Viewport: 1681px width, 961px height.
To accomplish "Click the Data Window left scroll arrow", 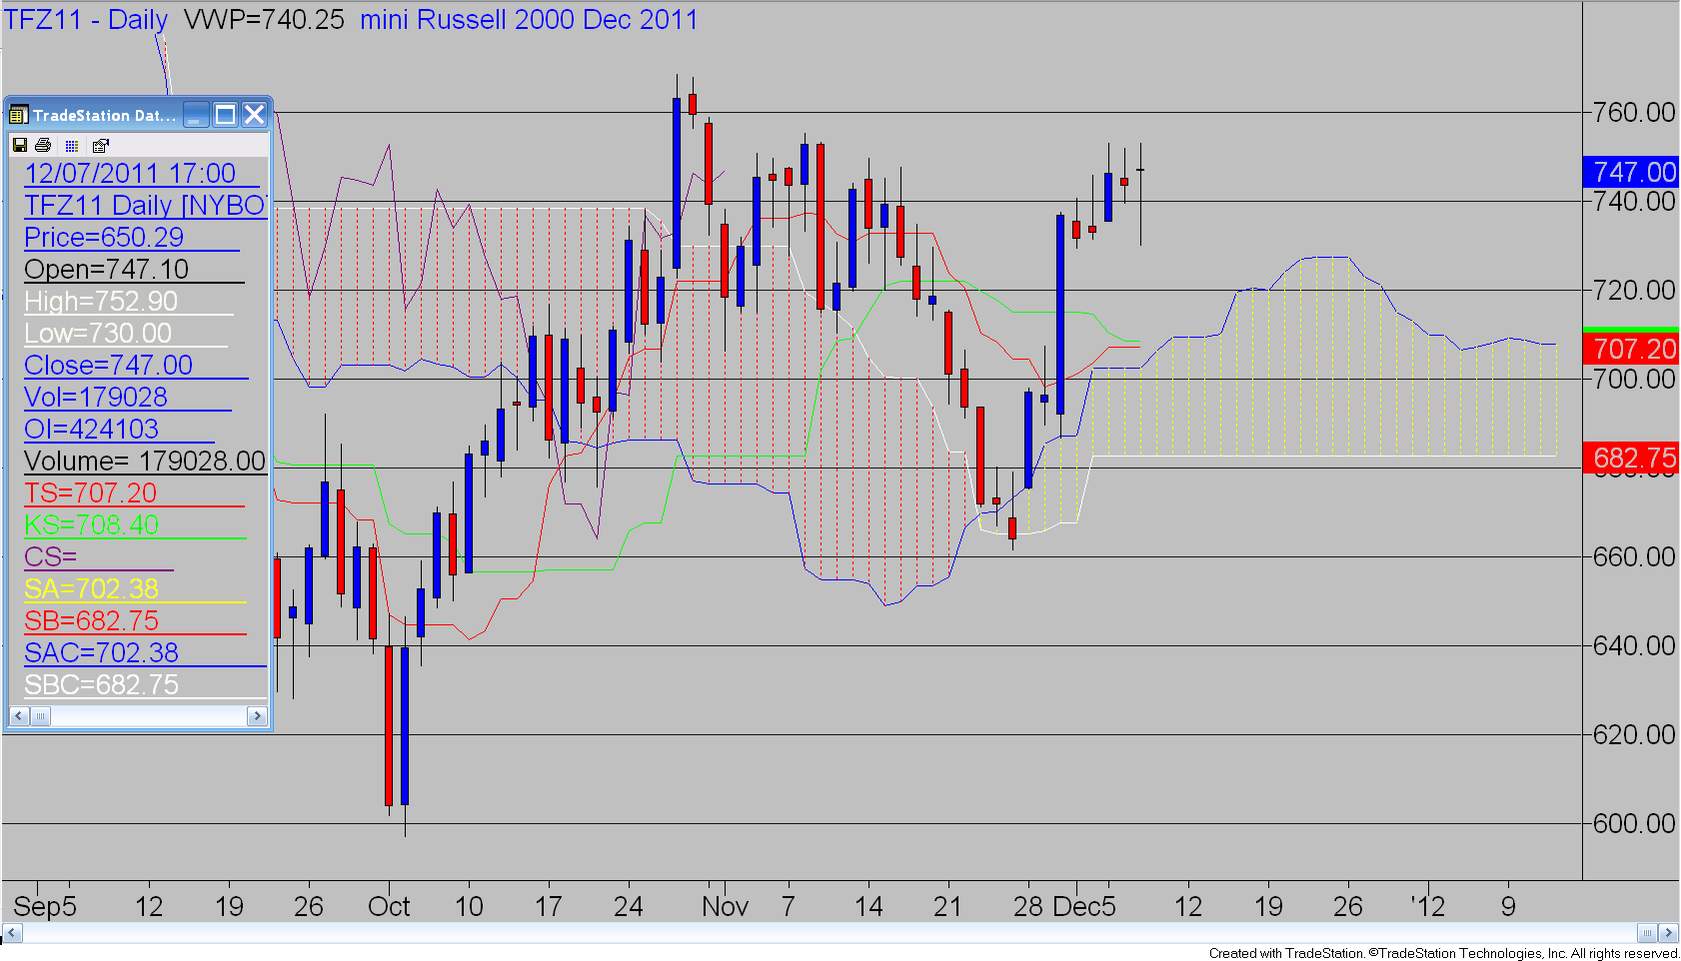I will point(18,716).
